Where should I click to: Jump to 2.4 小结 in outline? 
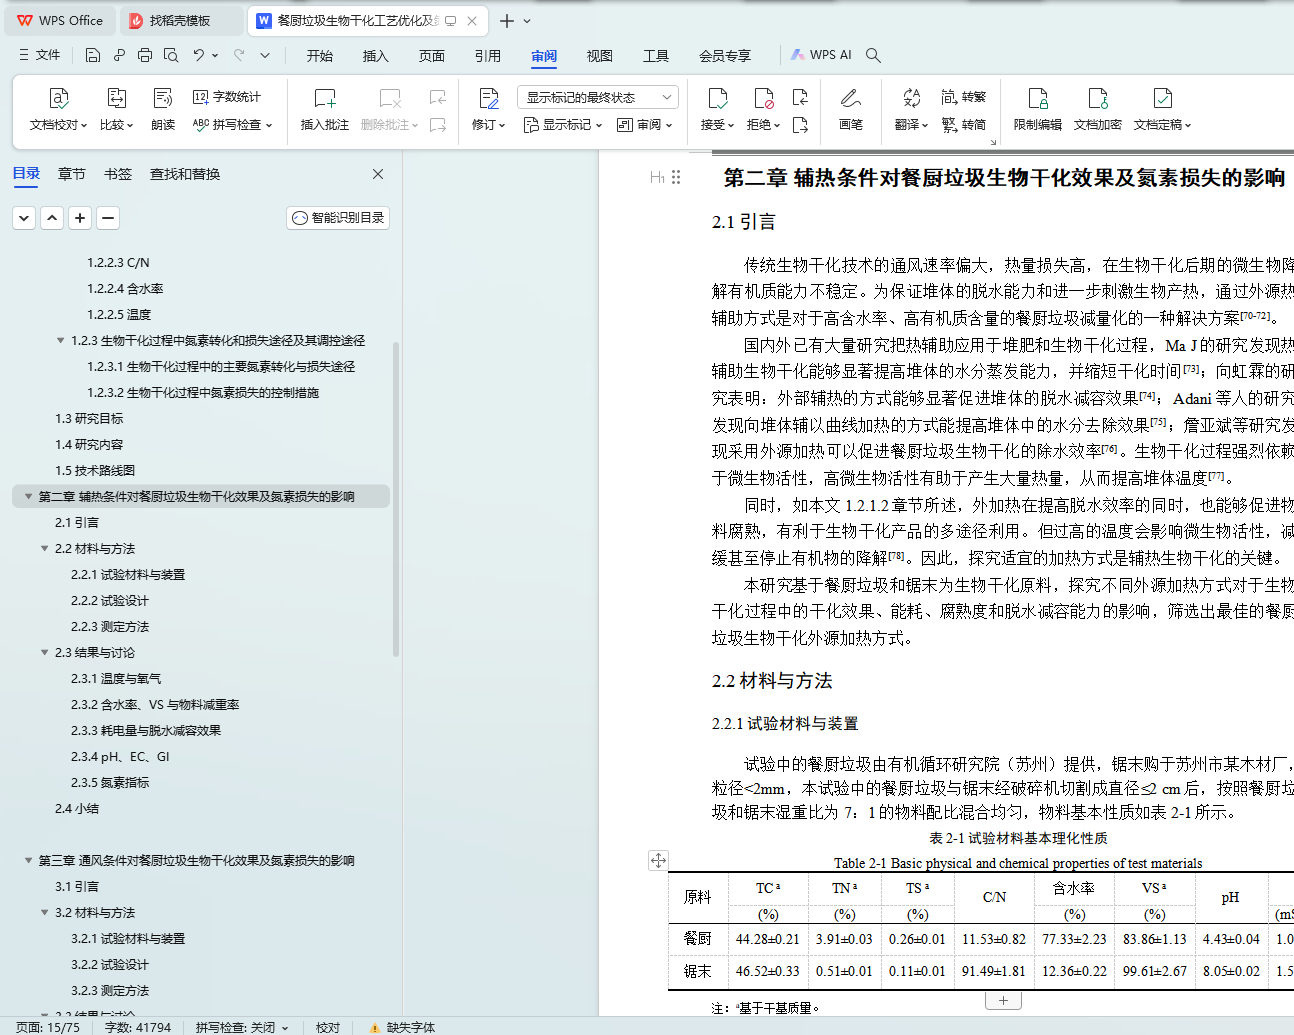coord(77,809)
